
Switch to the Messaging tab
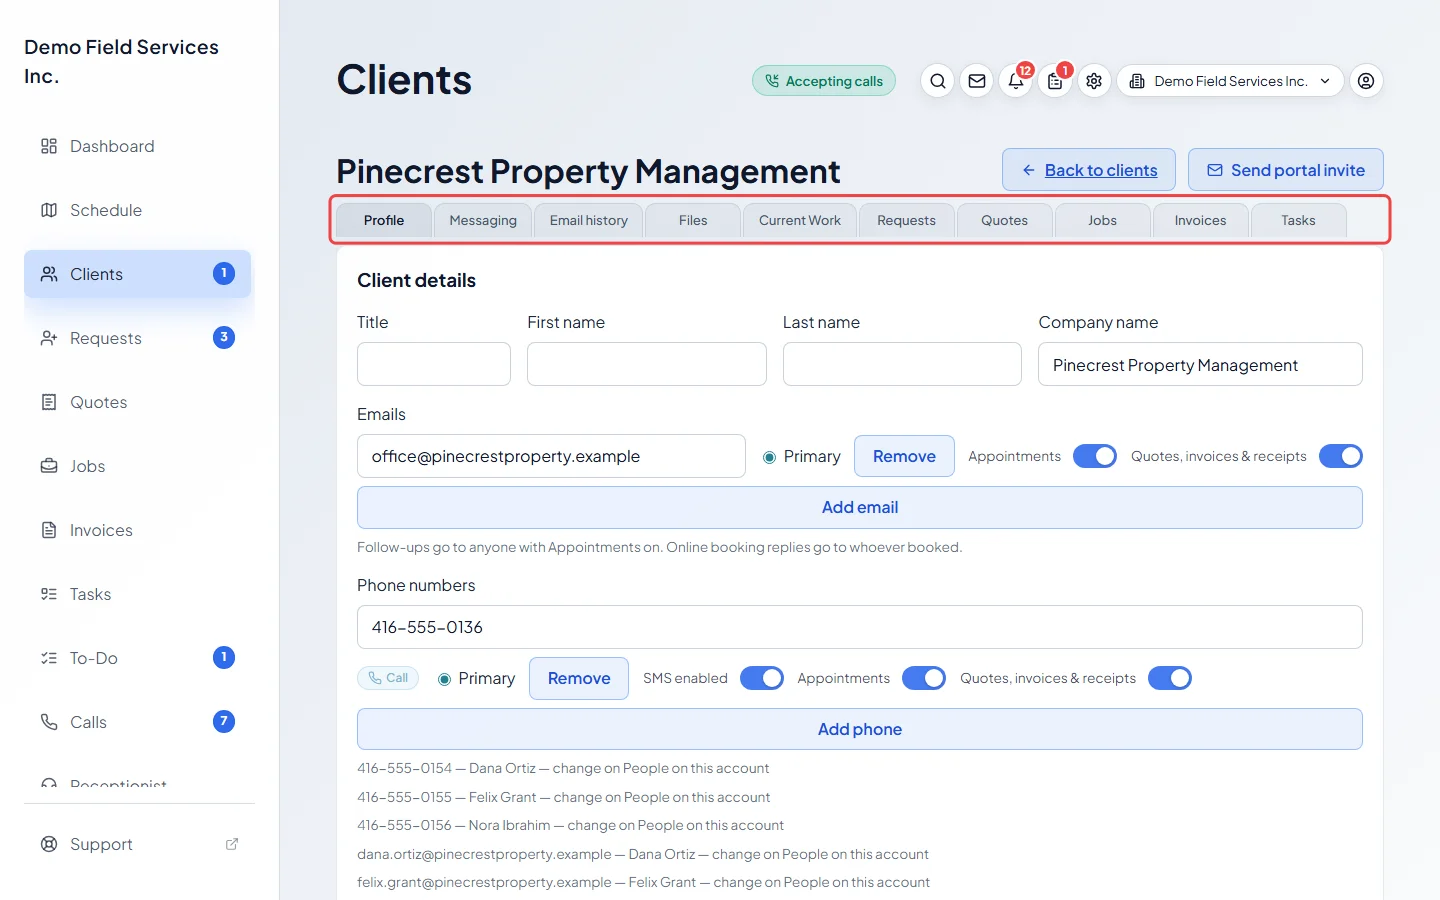click(483, 221)
